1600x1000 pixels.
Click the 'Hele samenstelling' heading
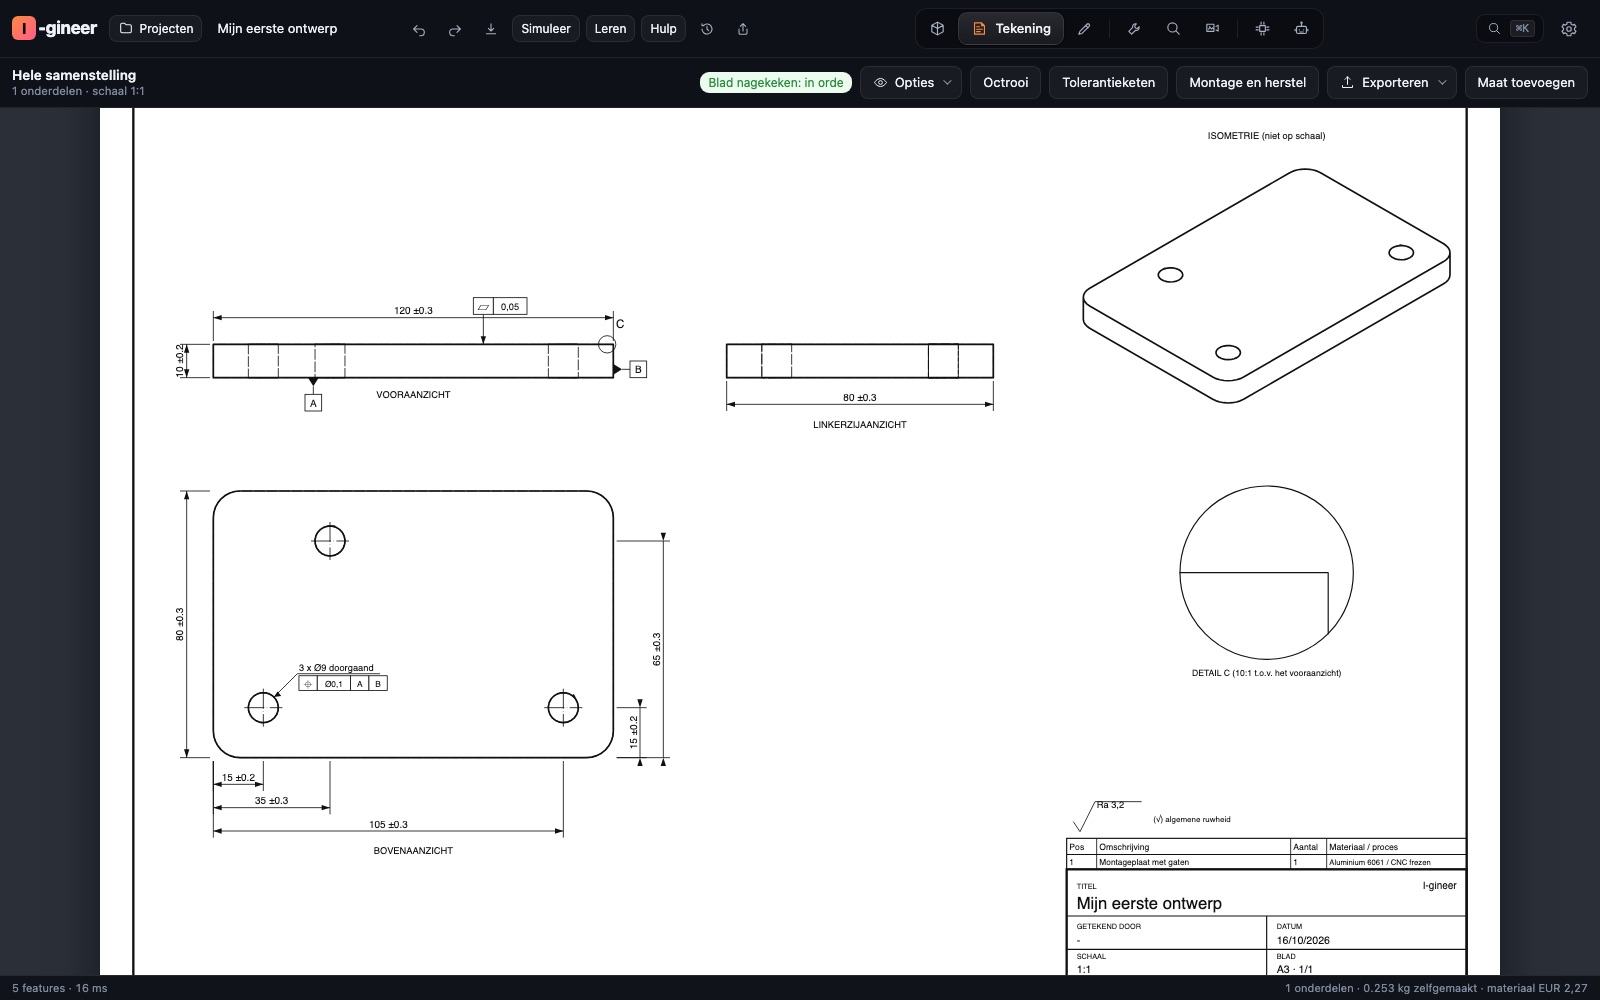[x=74, y=75]
